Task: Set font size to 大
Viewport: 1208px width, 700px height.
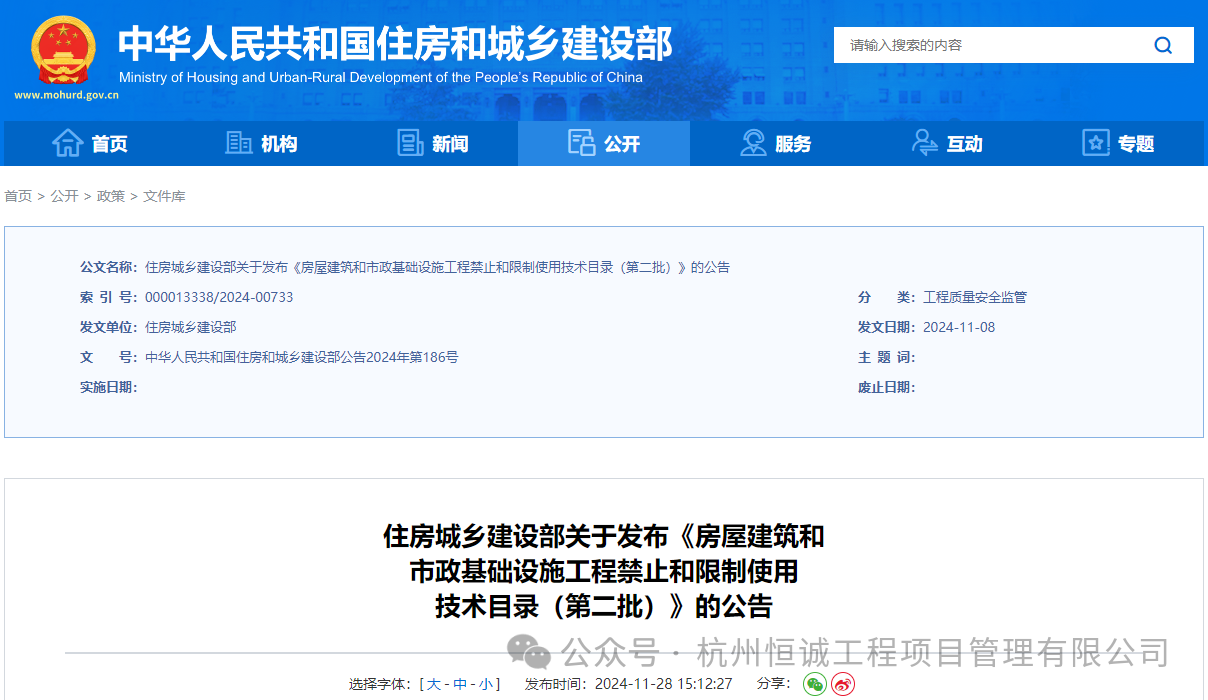Action: click(x=433, y=684)
